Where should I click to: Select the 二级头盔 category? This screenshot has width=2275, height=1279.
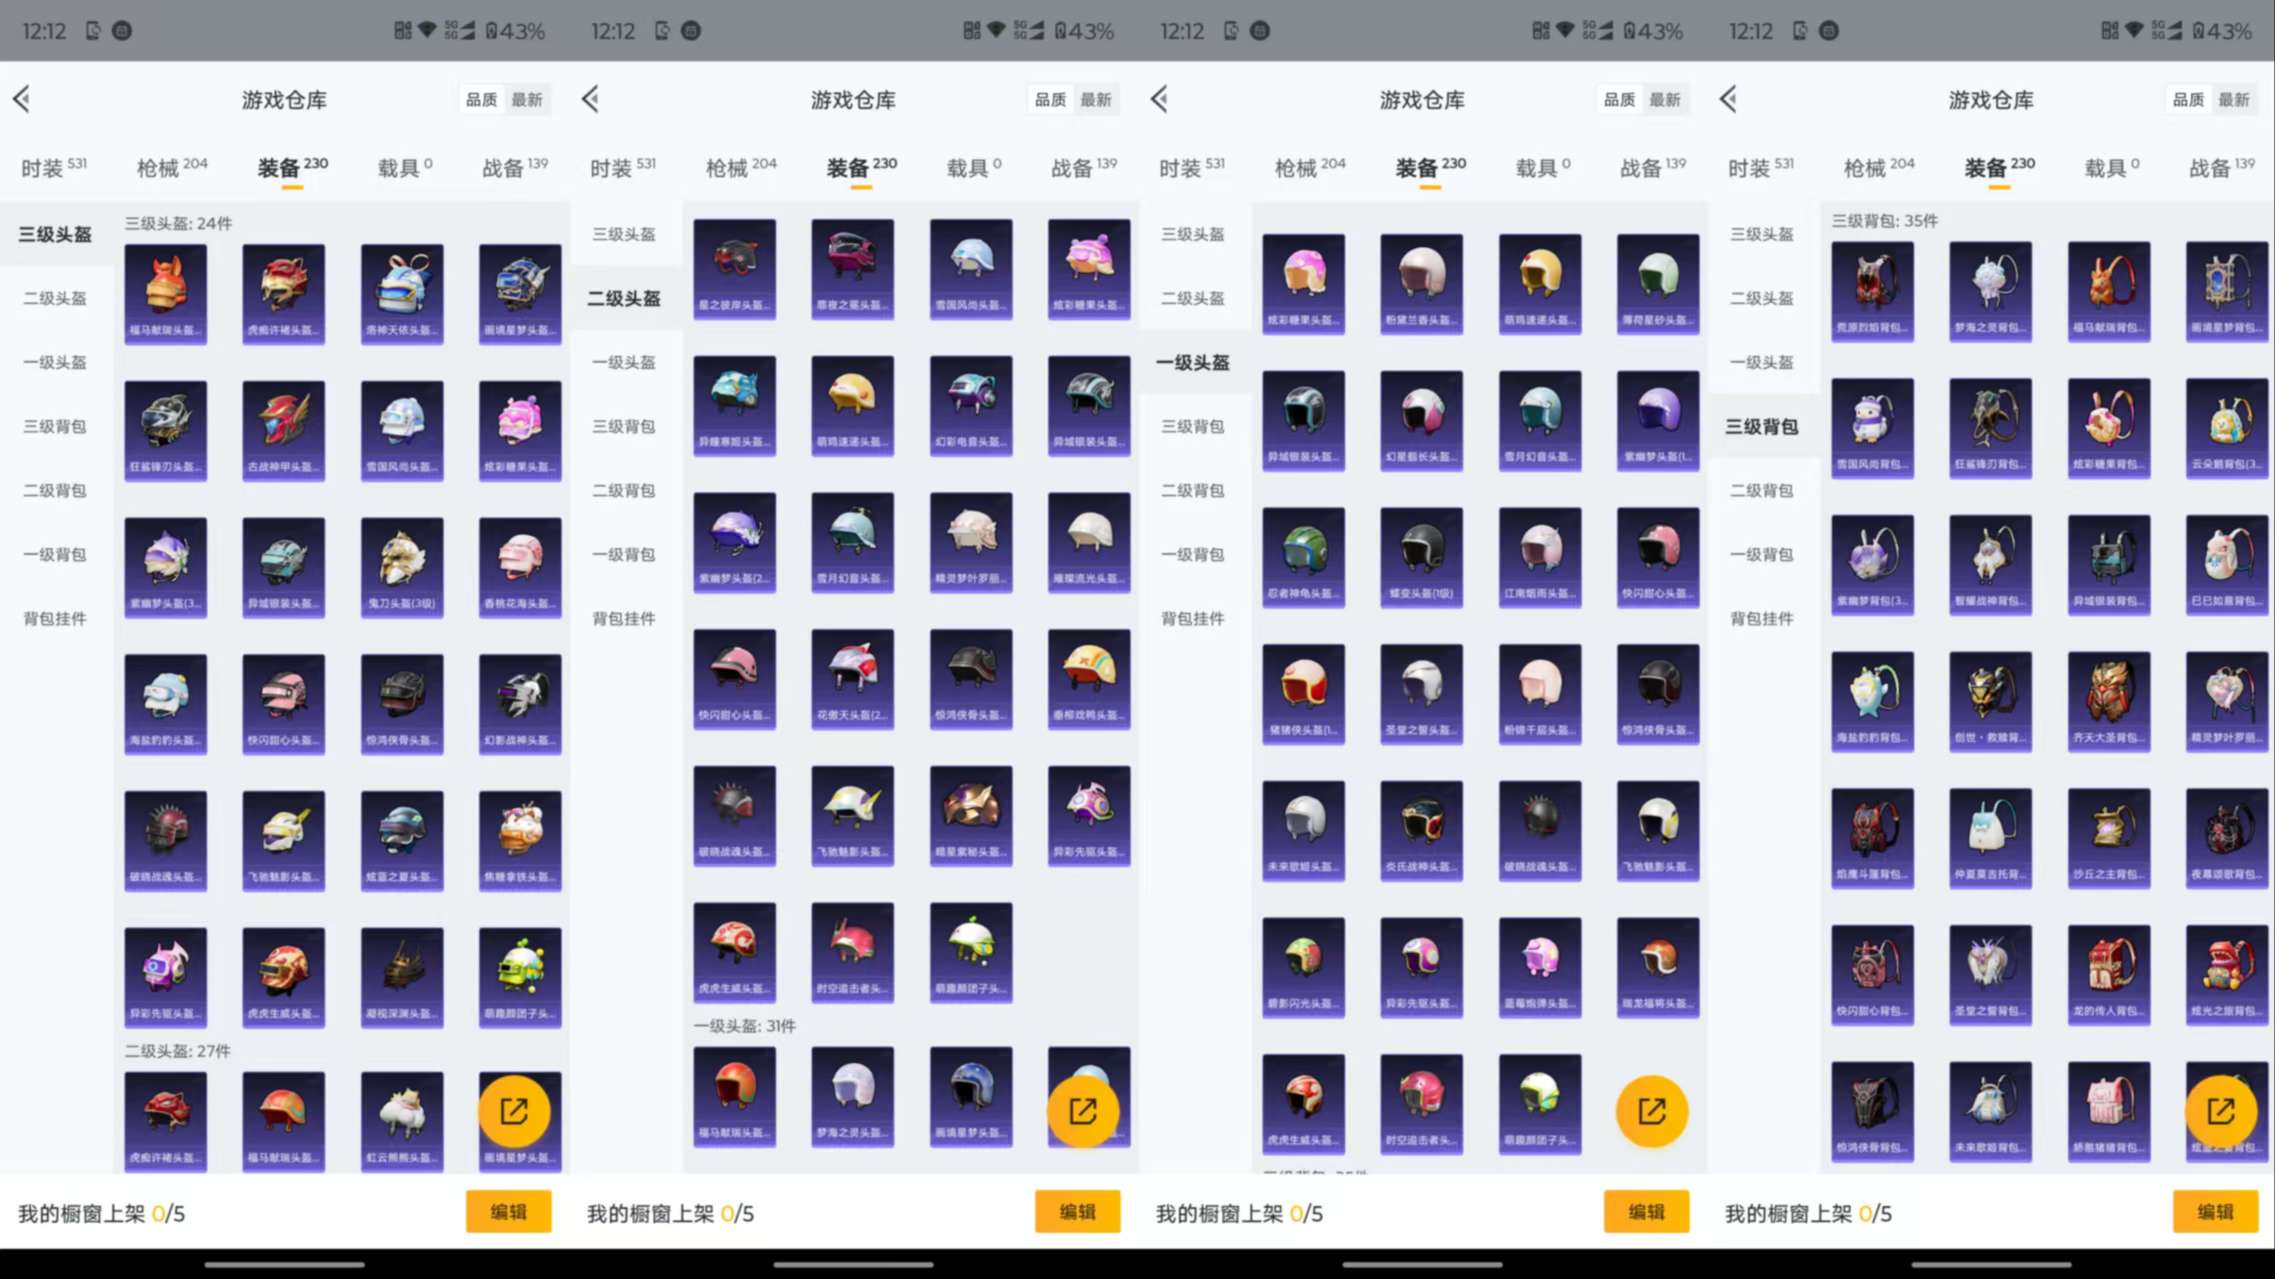pyautogui.click(x=52, y=298)
